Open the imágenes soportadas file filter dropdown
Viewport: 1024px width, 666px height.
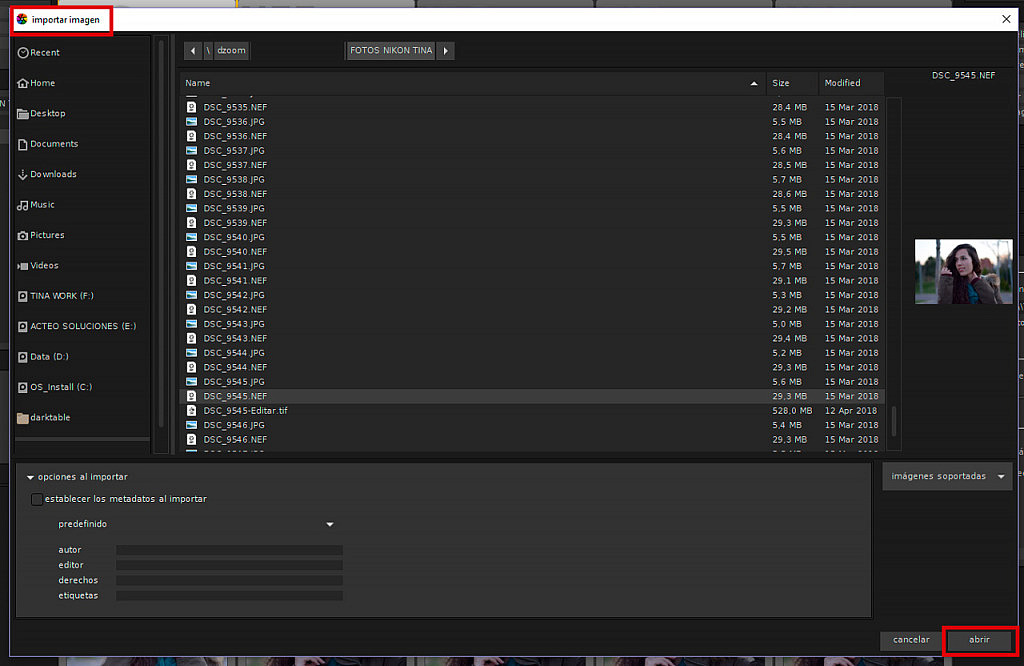[x=947, y=476]
